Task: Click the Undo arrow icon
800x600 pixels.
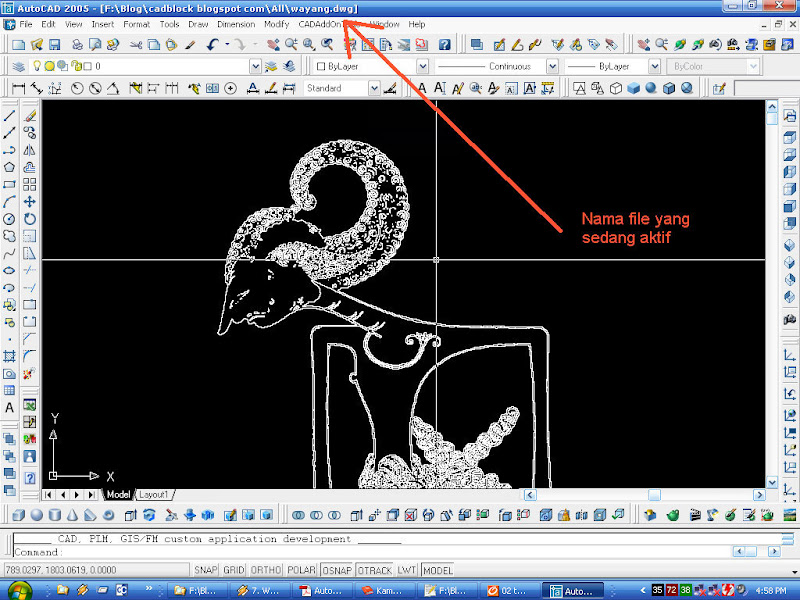Action: click(x=213, y=45)
